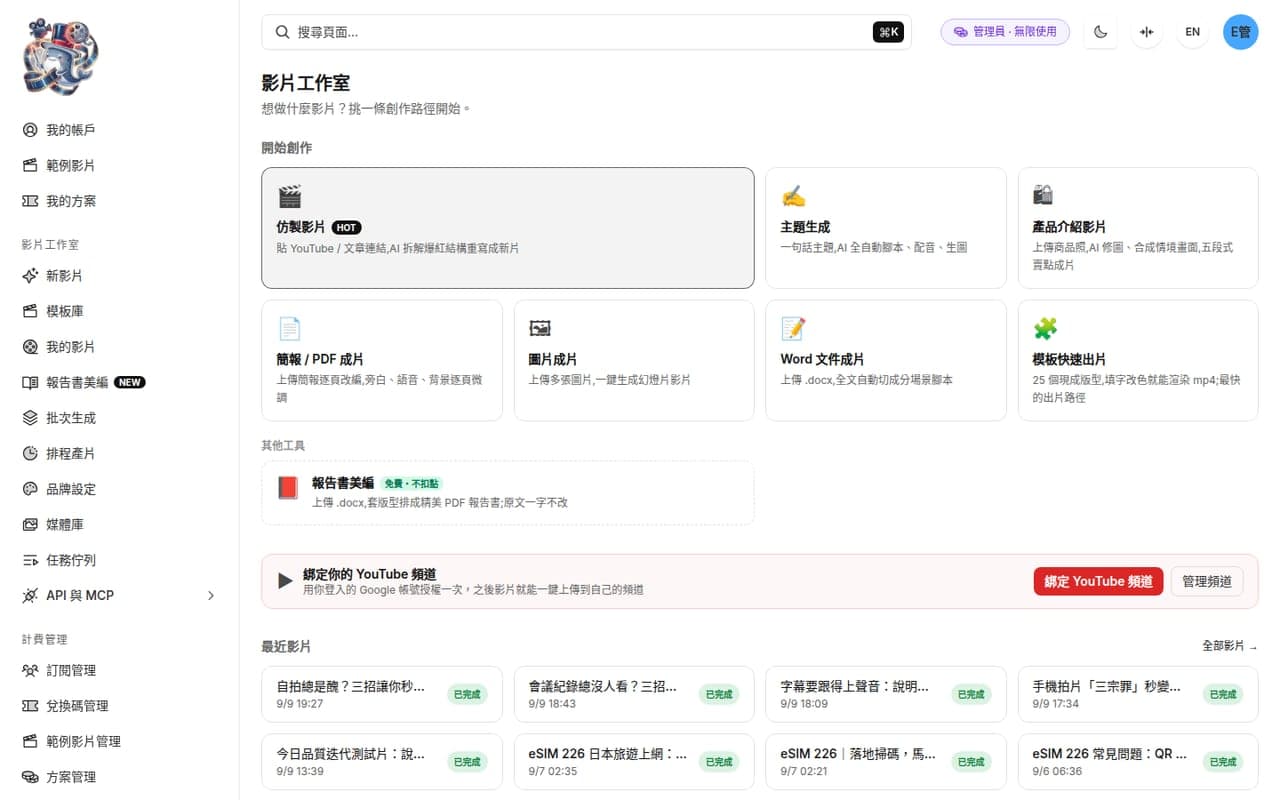Switch language with the EN button
1280x800 pixels.
1193,32
